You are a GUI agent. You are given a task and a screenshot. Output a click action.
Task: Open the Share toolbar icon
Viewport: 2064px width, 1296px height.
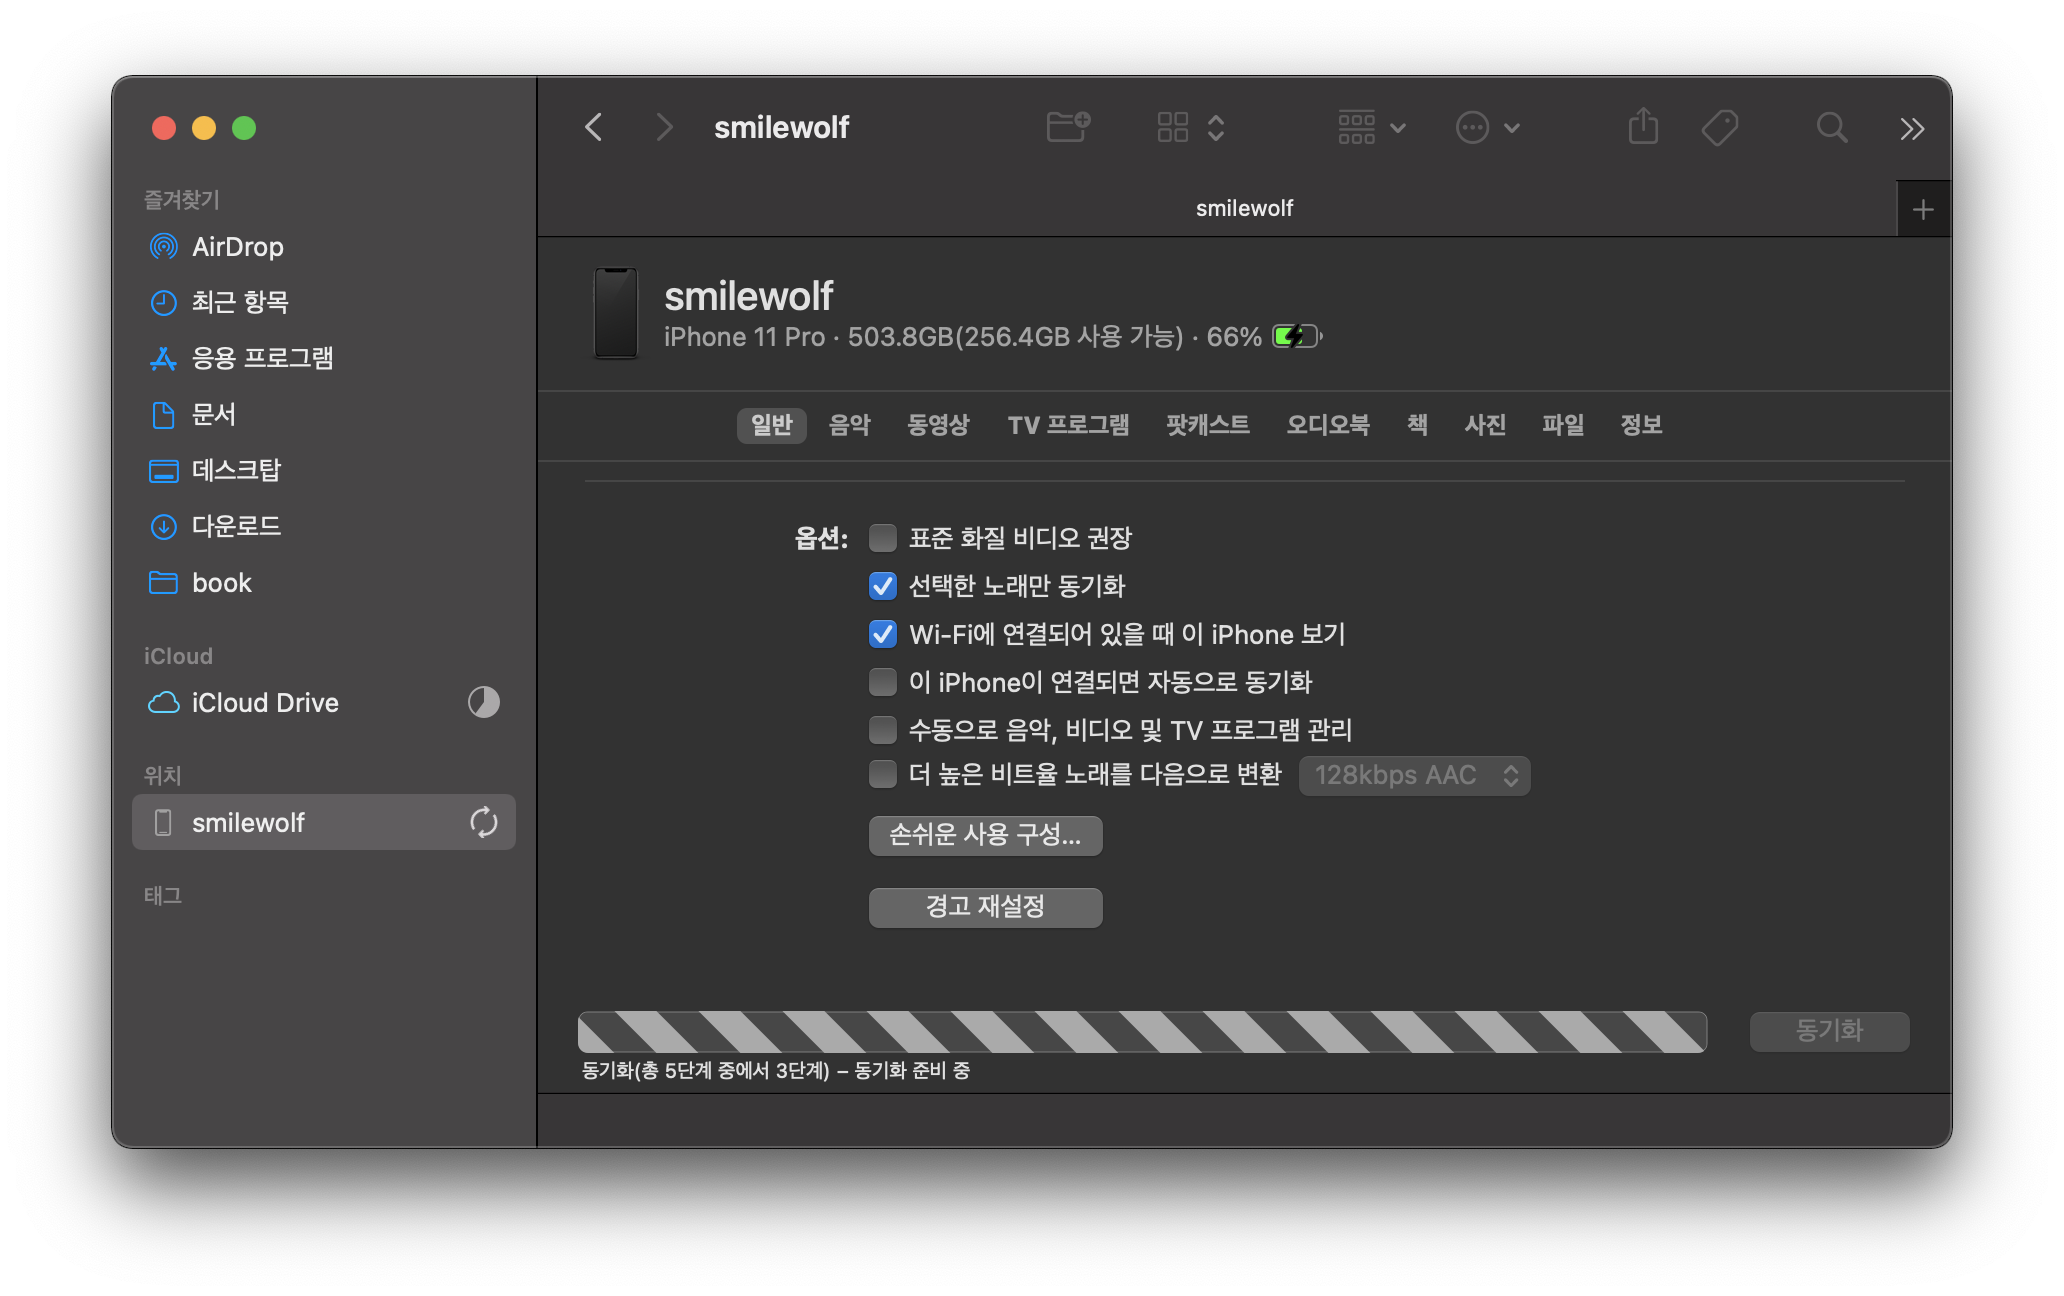pos(1643,127)
